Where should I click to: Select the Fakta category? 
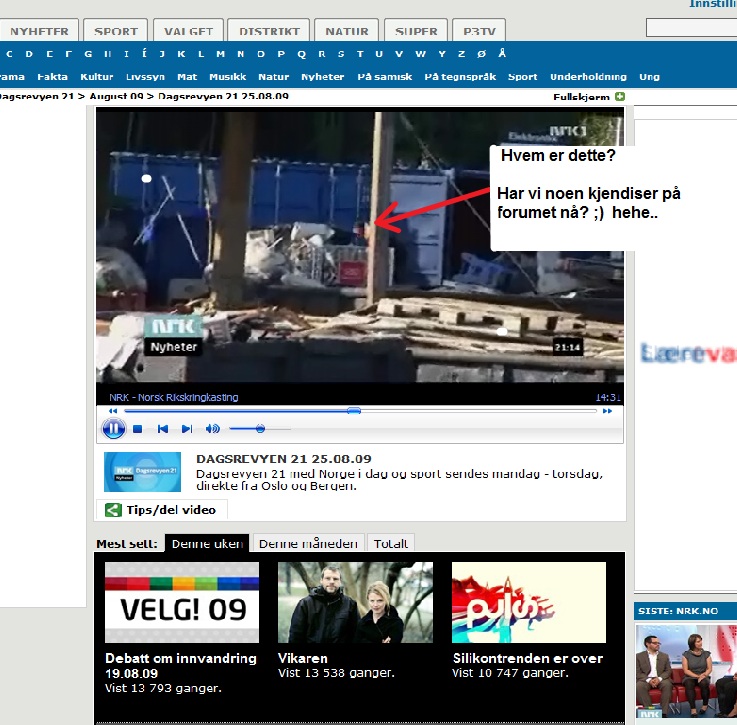[53, 77]
